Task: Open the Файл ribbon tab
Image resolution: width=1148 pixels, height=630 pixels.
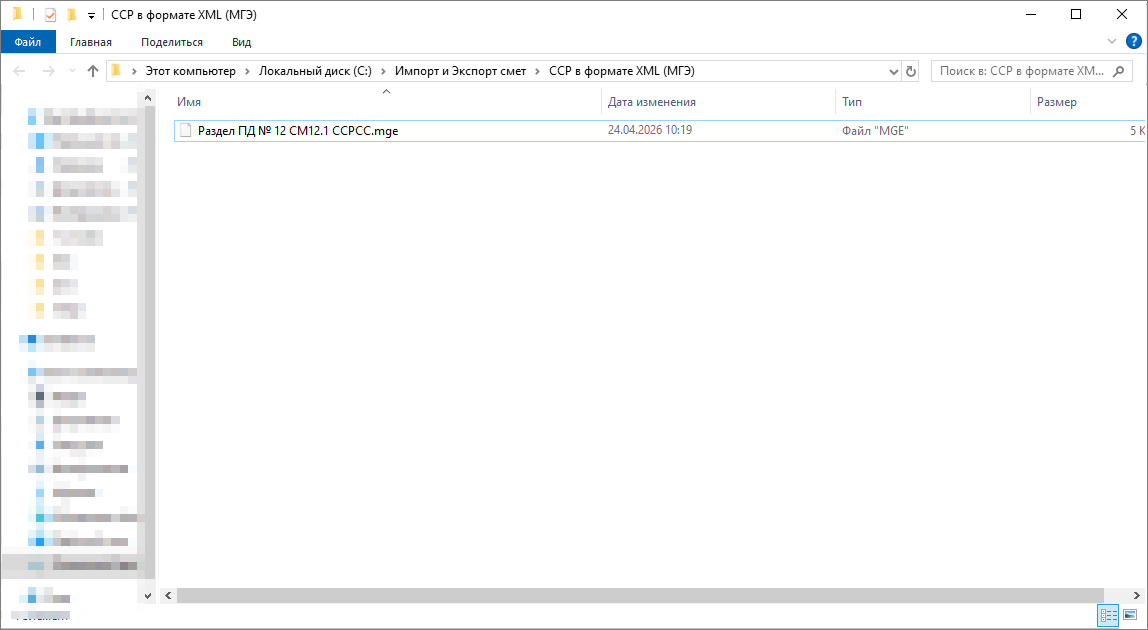Action: (x=28, y=42)
